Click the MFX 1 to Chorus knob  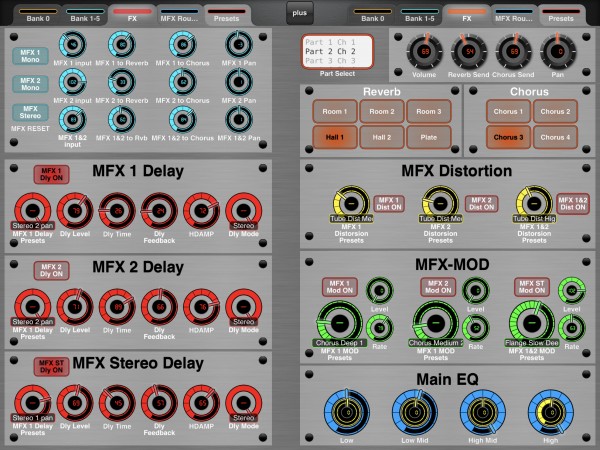(183, 45)
